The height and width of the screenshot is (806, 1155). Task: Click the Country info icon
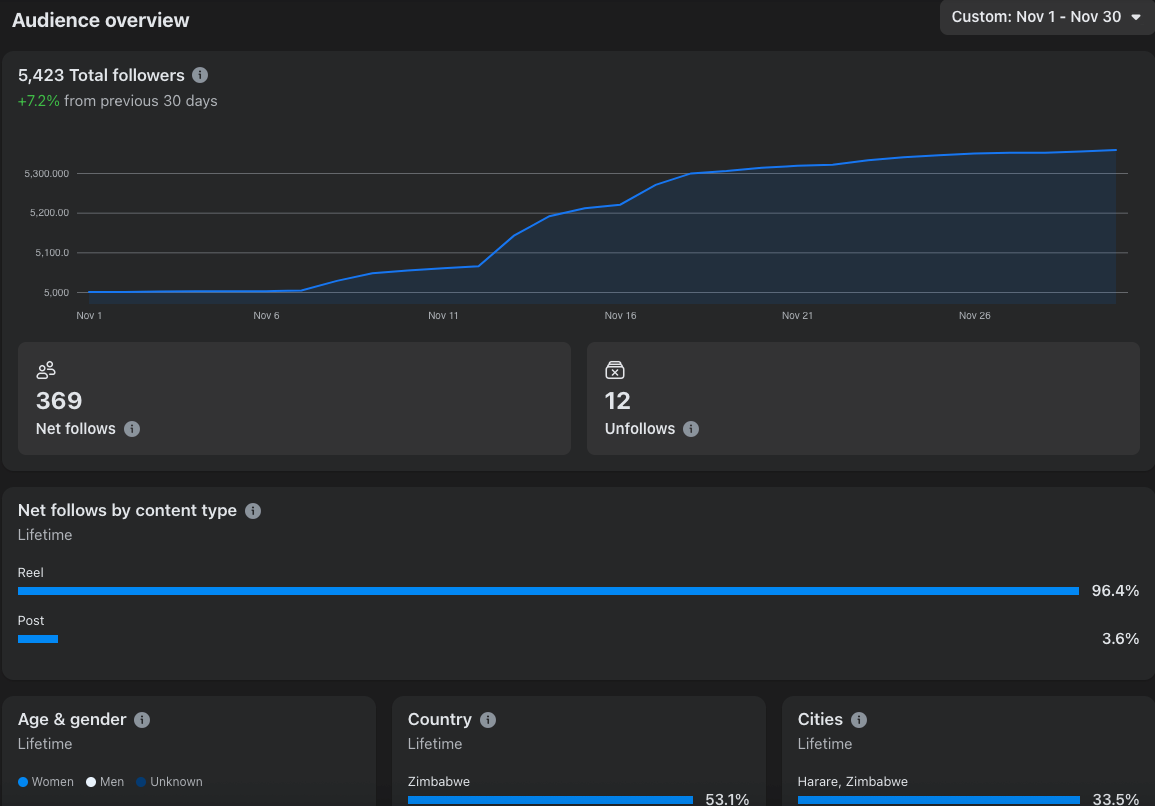[488, 720]
